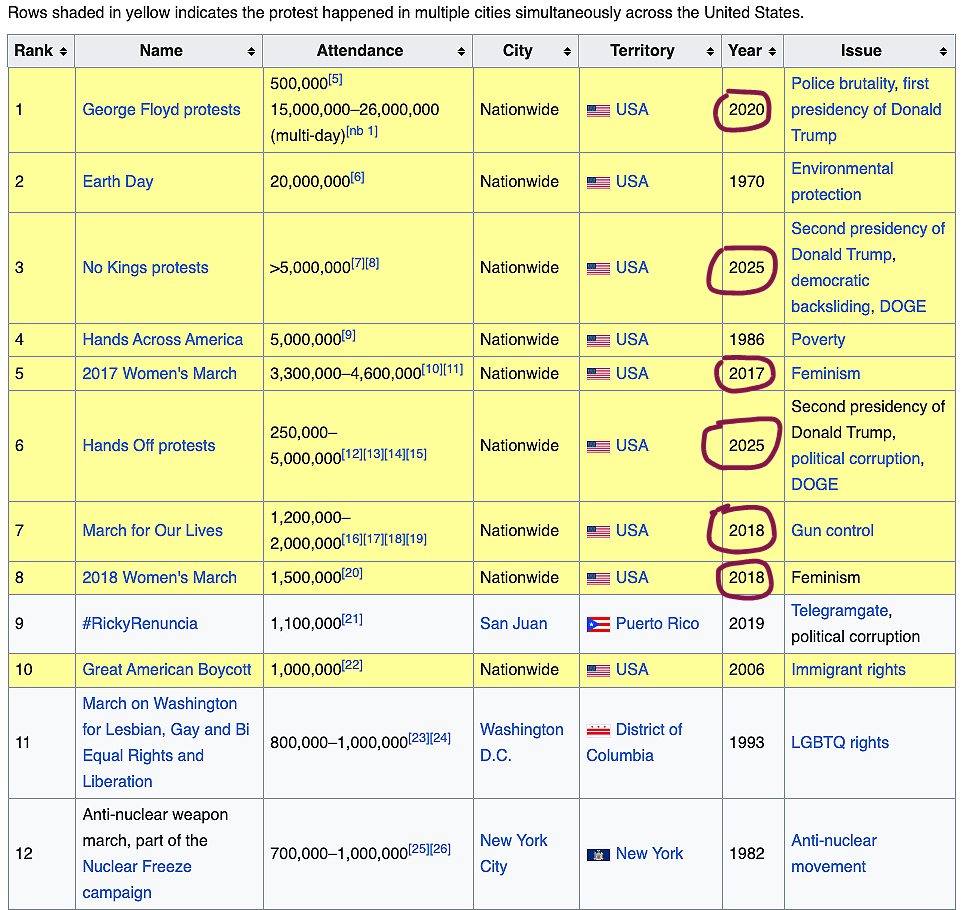The width and height of the screenshot is (964, 910).
Task: Click USA flag in Hands Across America row
Action: [x=598, y=341]
